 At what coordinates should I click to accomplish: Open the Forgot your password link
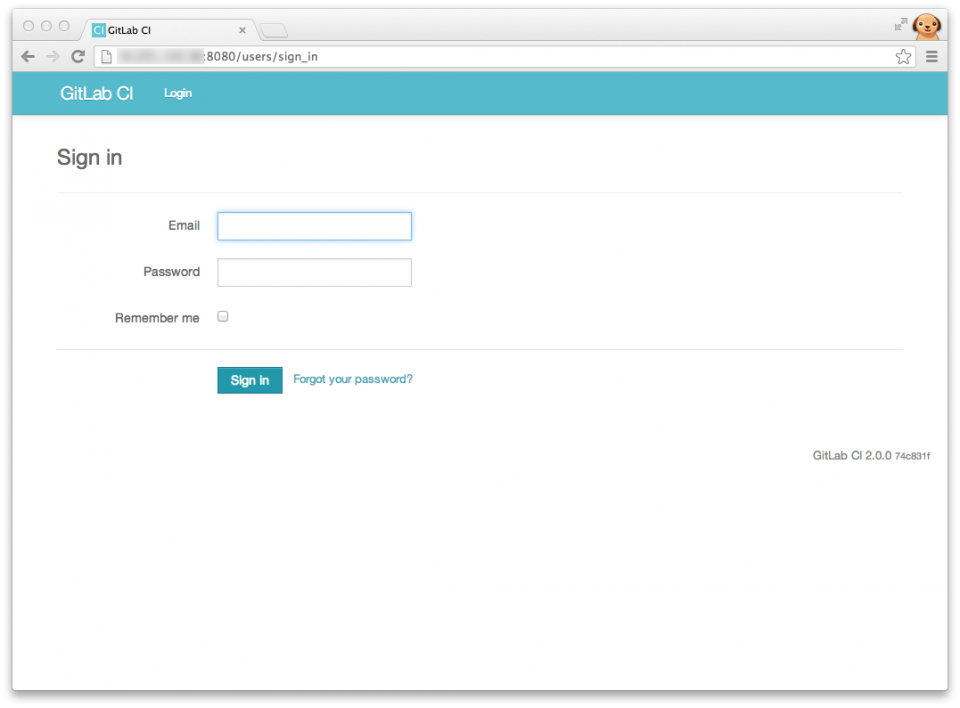pyautogui.click(x=352, y=379)
